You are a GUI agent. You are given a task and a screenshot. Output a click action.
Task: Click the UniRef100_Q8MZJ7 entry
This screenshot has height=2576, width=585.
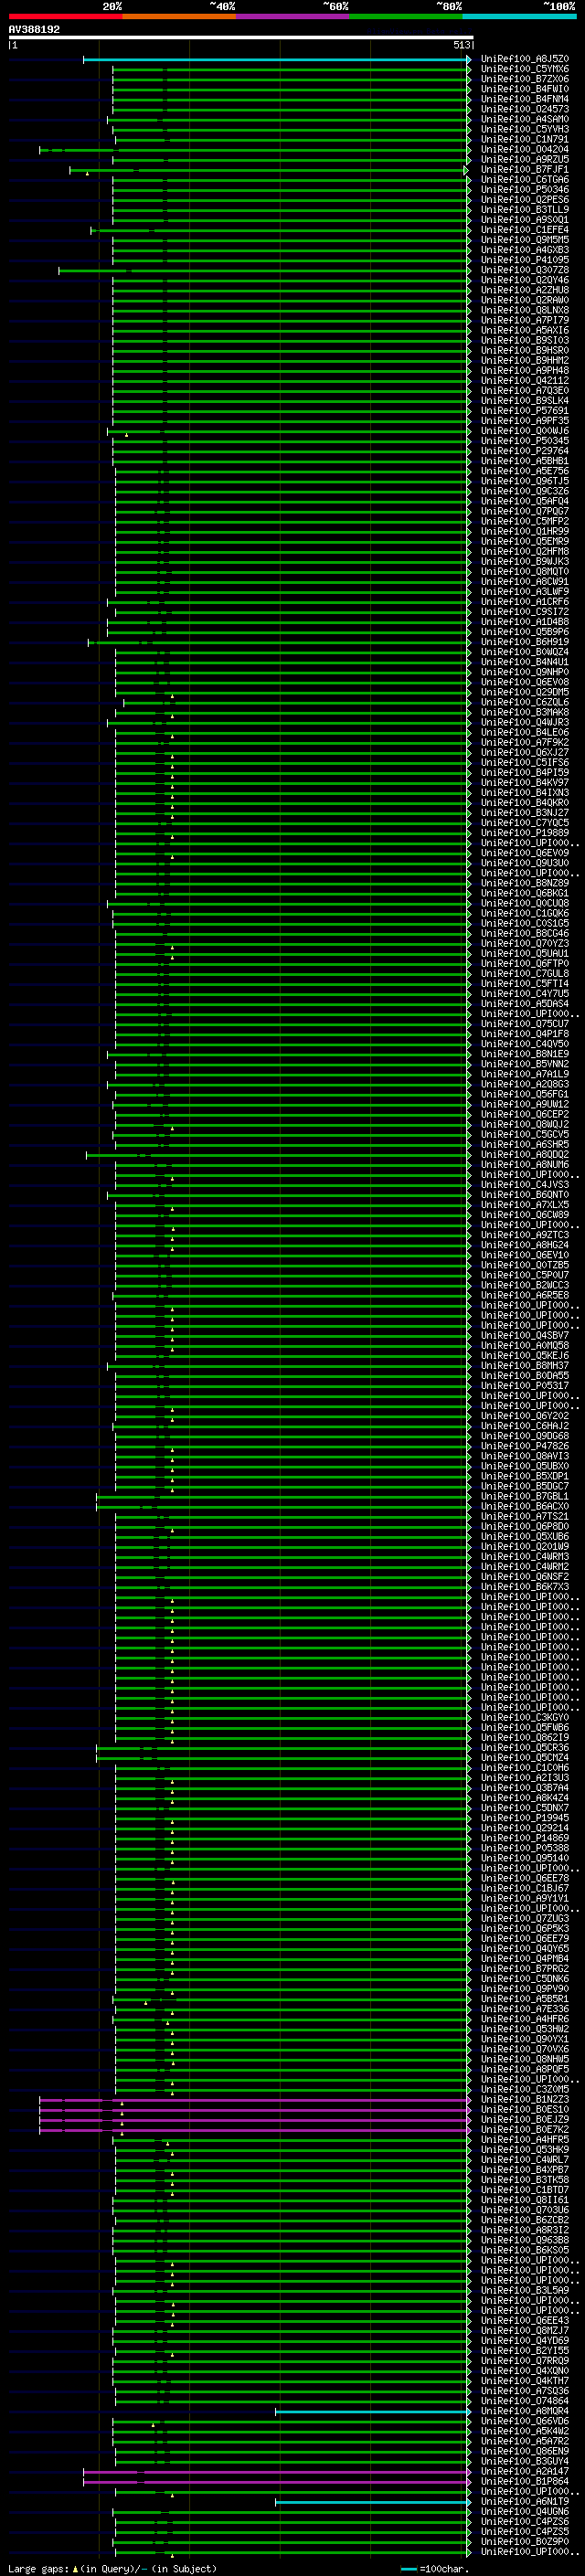pos(525,2331)
